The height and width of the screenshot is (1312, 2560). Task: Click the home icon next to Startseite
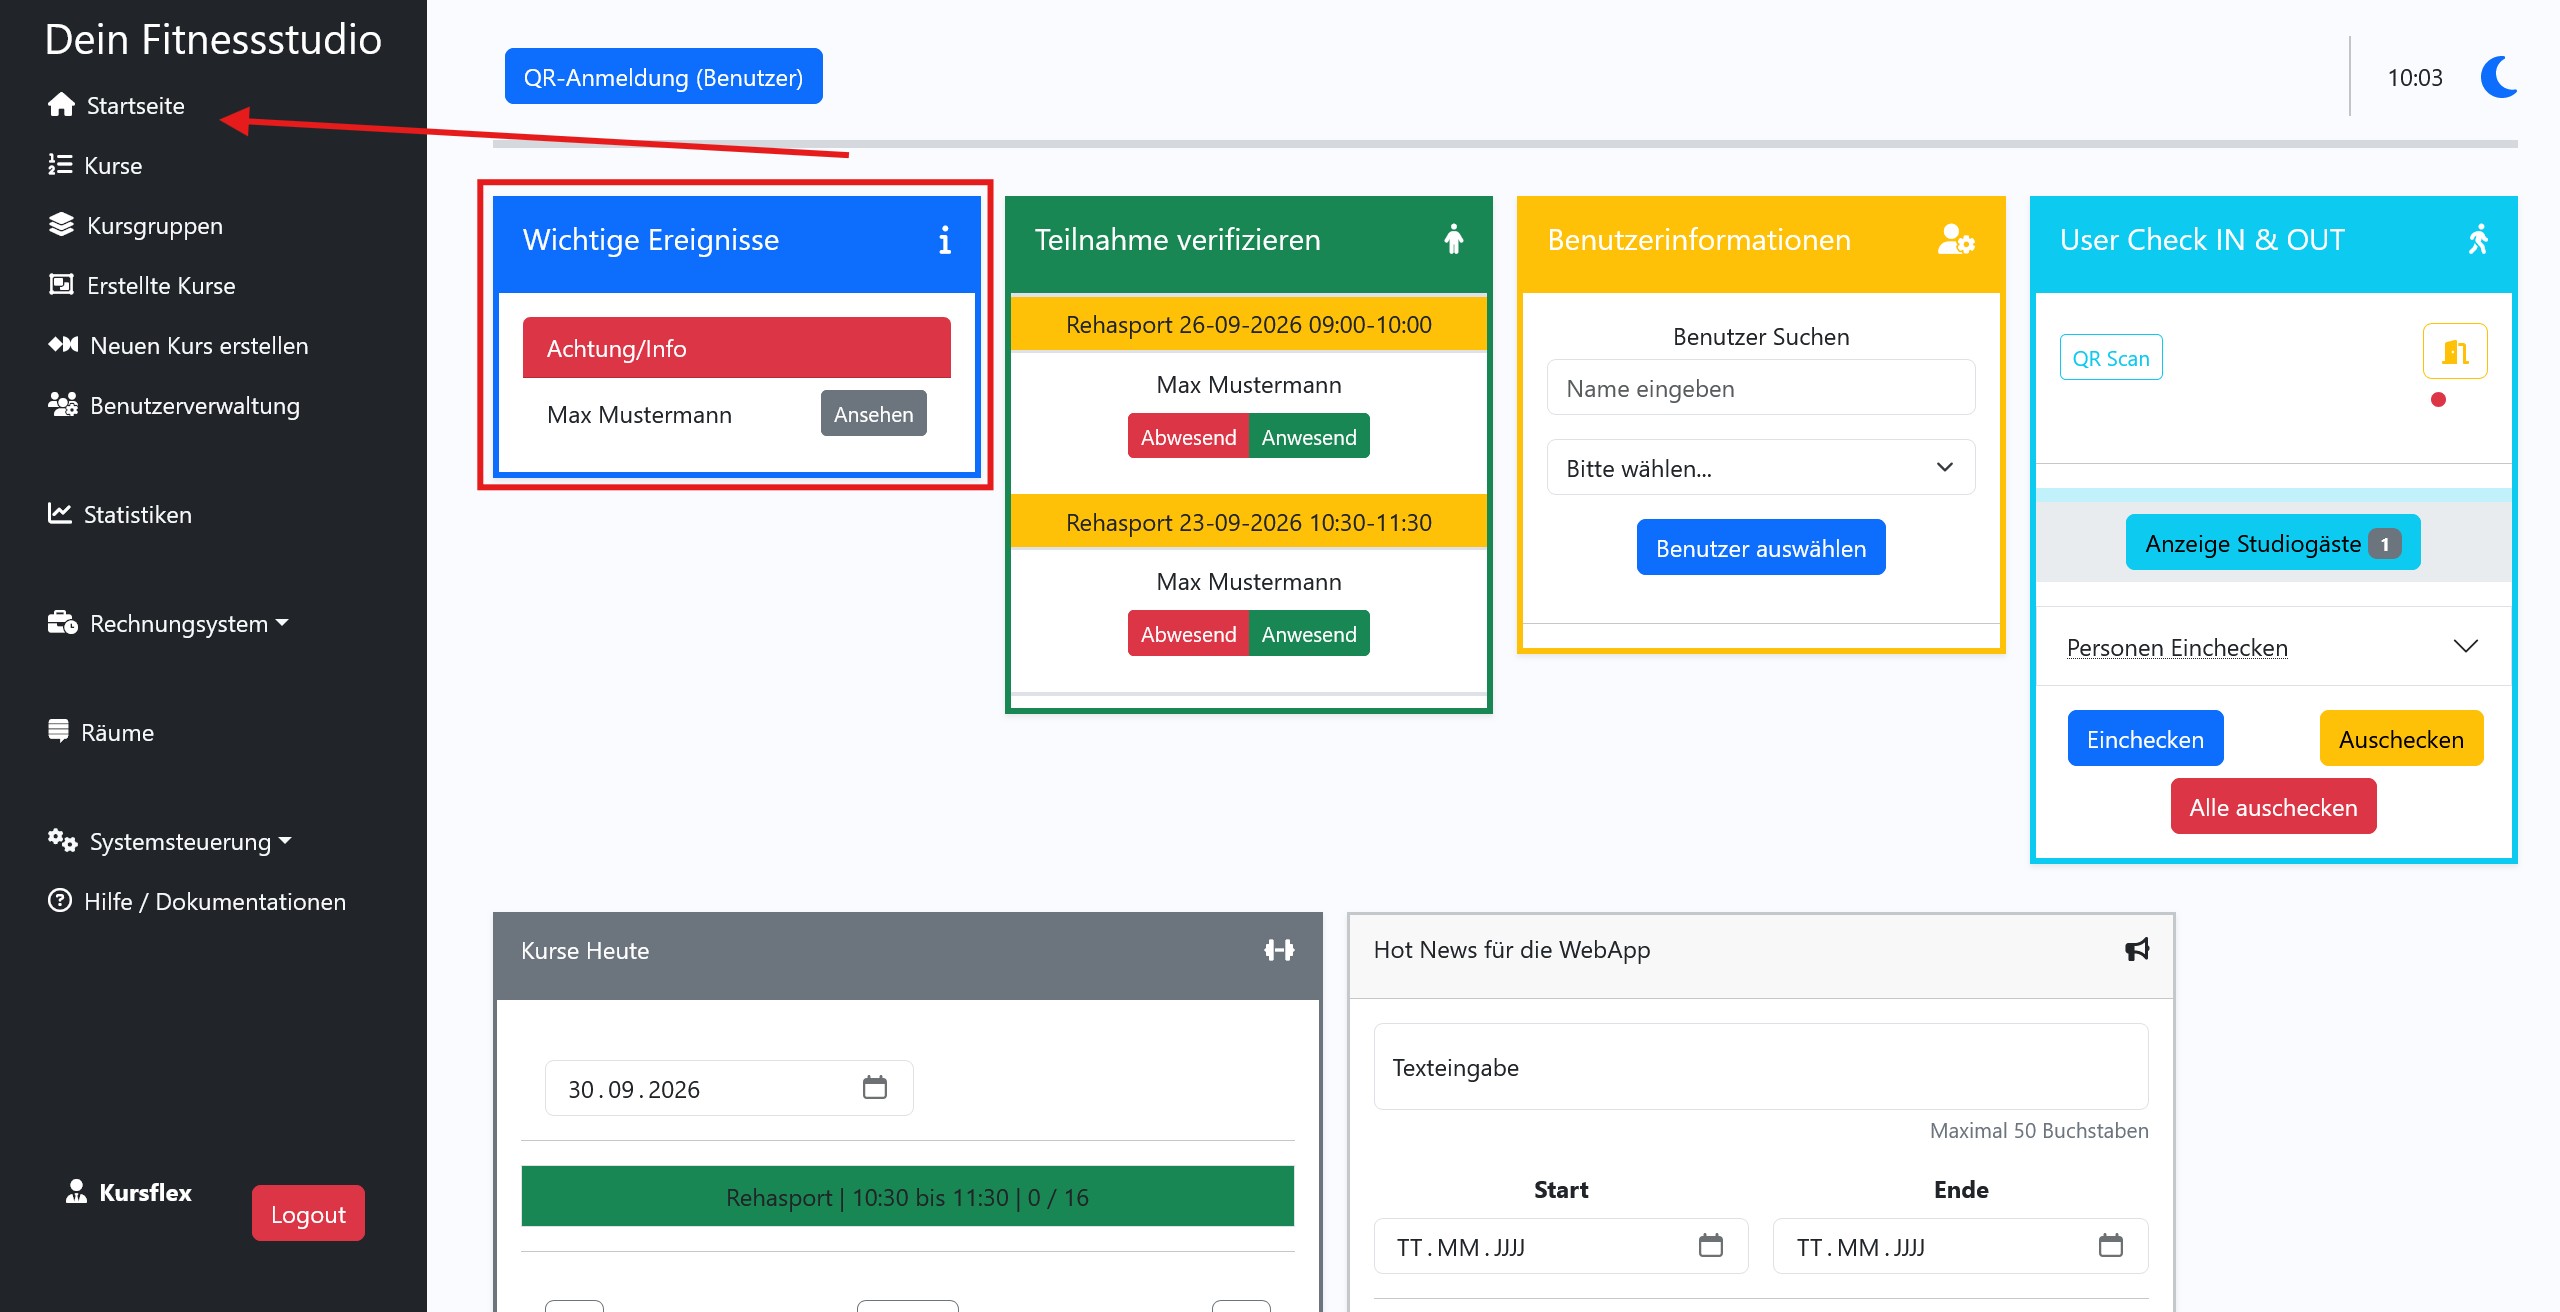(x=62, y=104)
